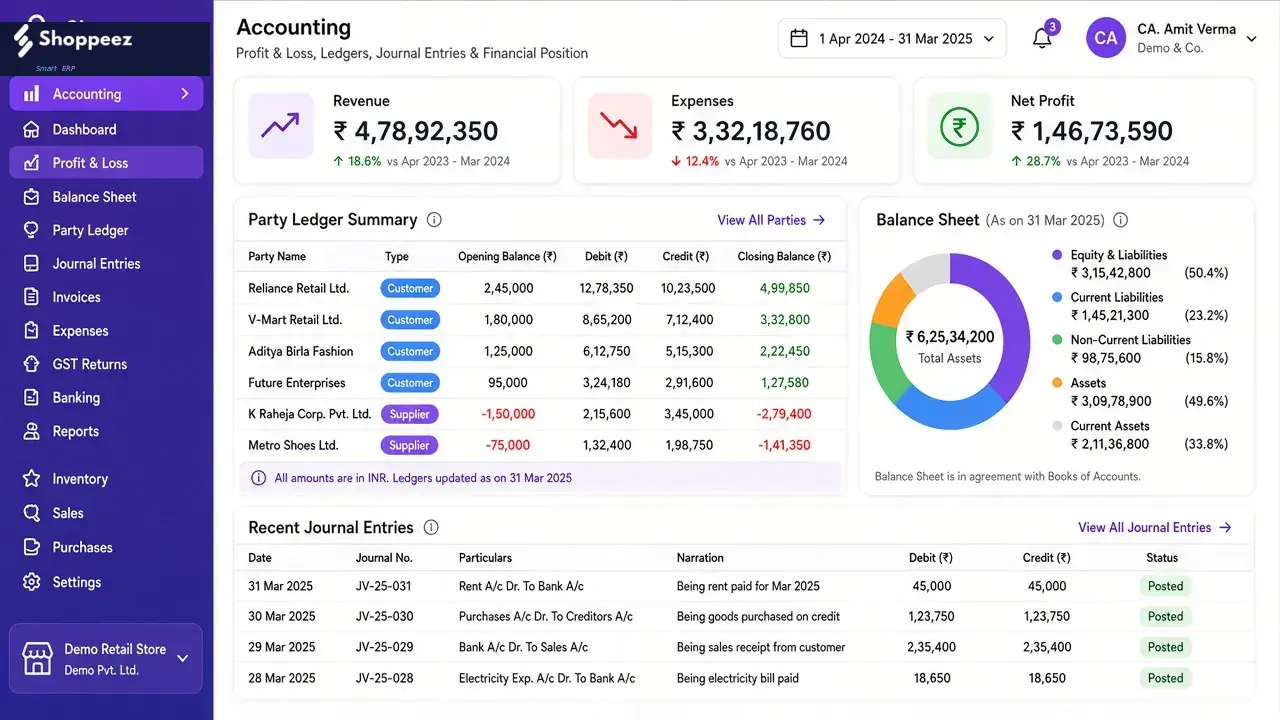The image size is (1280, 720).
Task: Click the View All Parties link
Action: click(x=771, y=220)
